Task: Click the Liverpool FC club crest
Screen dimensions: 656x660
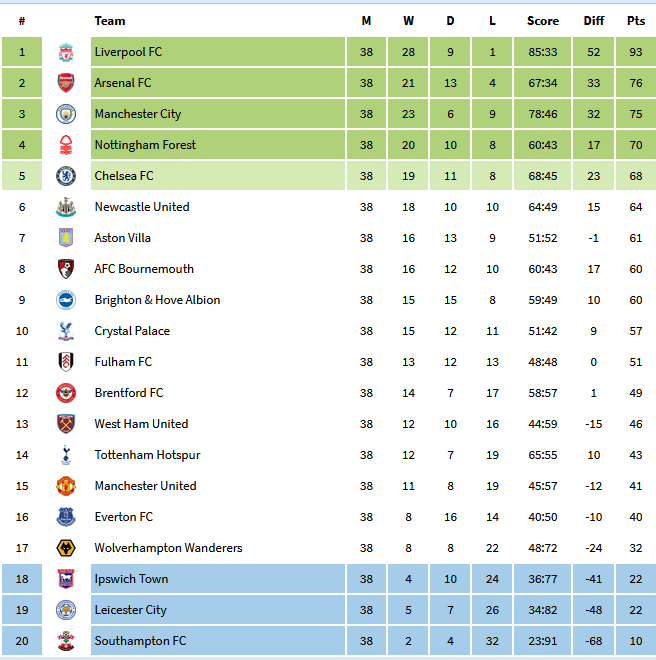Action: (x=66, y=52)
